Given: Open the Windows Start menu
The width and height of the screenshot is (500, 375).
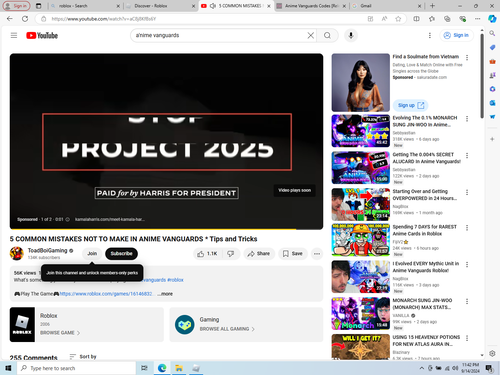Looking at the screenshot, I should point(8,368).
